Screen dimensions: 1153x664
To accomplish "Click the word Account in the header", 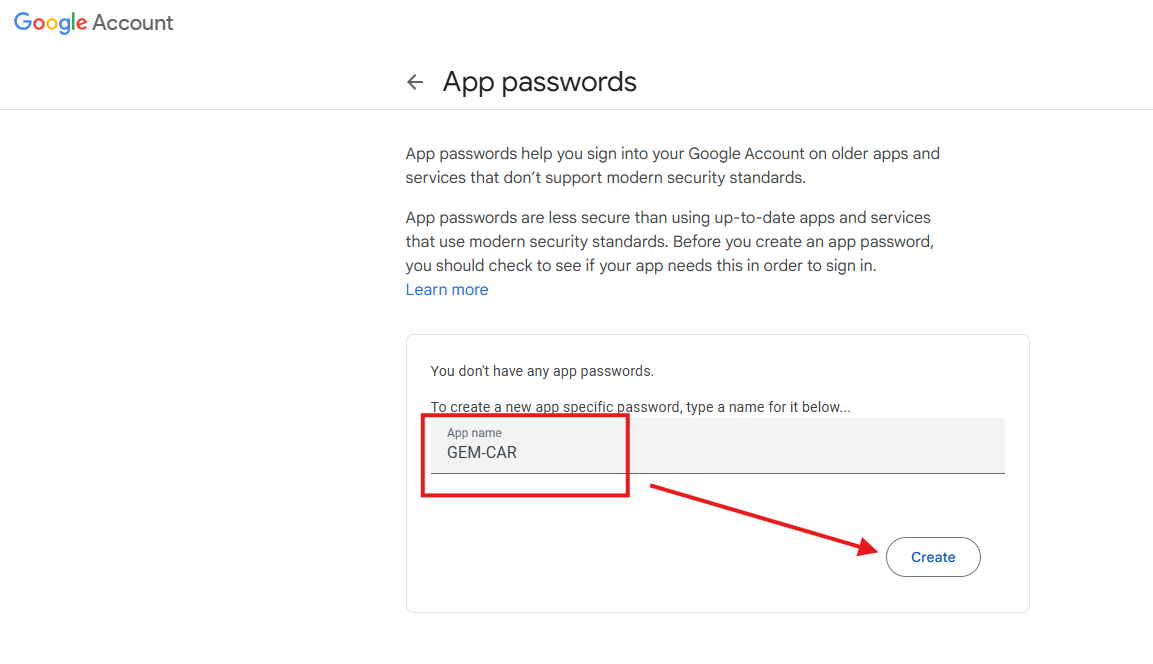I will [x=133, y=23].
